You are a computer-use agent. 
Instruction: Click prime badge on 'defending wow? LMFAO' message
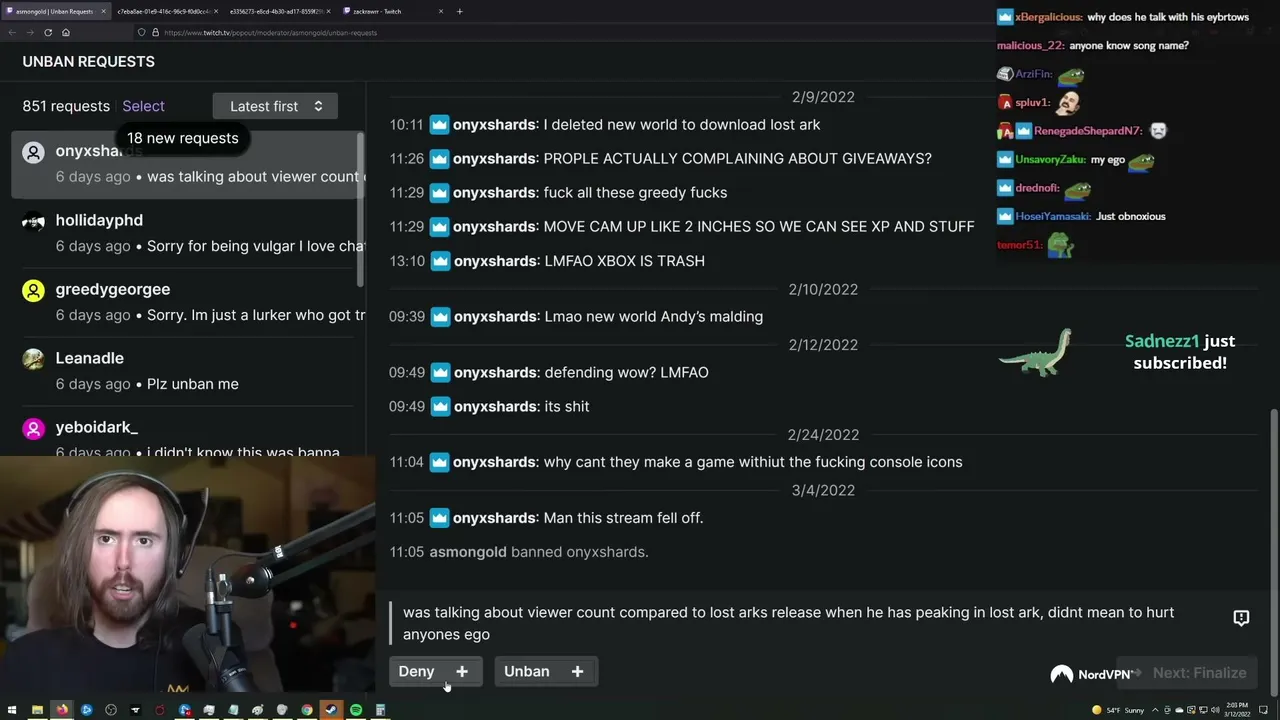tap(440, 373)
